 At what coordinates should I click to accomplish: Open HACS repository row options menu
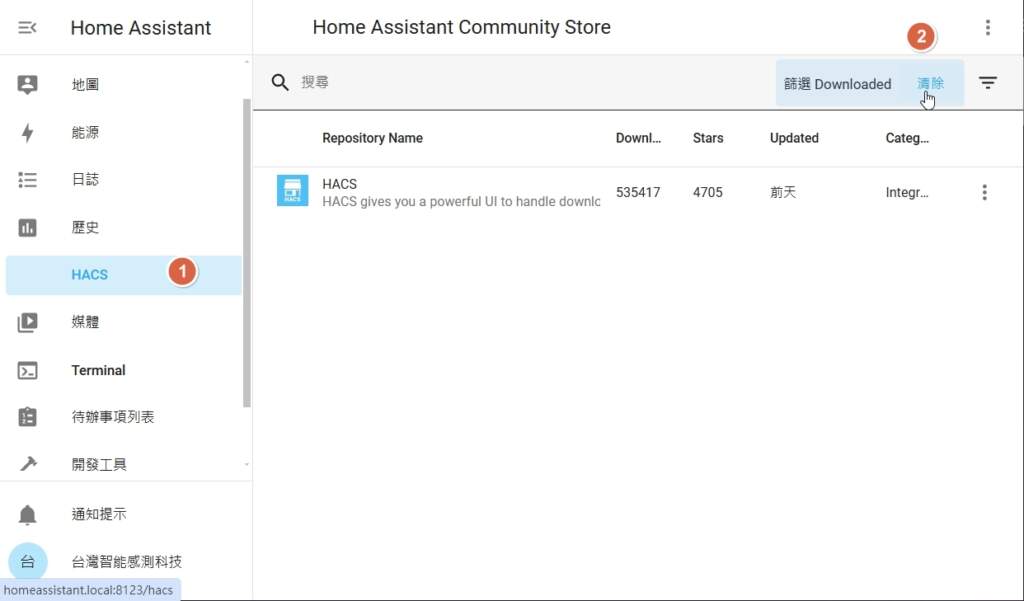pos(984,193)
